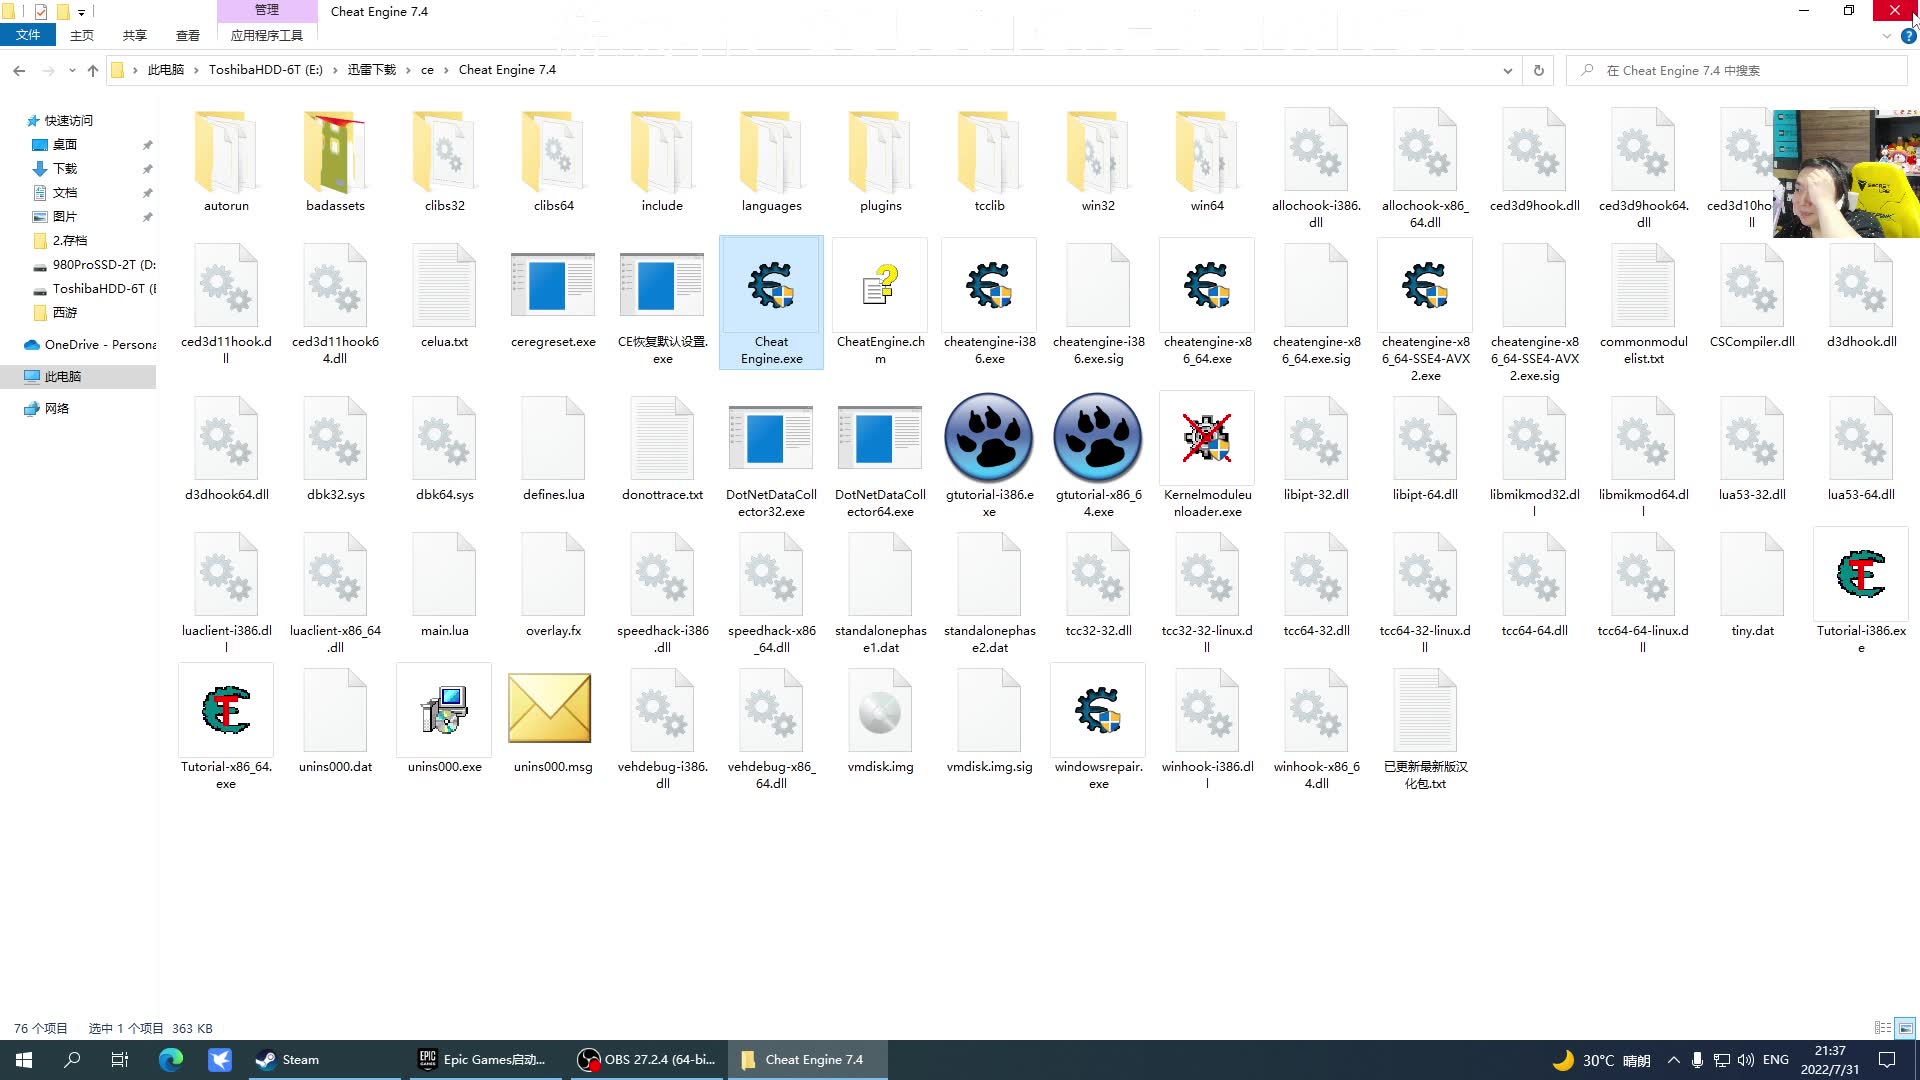The height and width of the screenshot is (1080, 1920).
Task: Select the cheatengine-i386.exe icon
Action: pos(989,286)
